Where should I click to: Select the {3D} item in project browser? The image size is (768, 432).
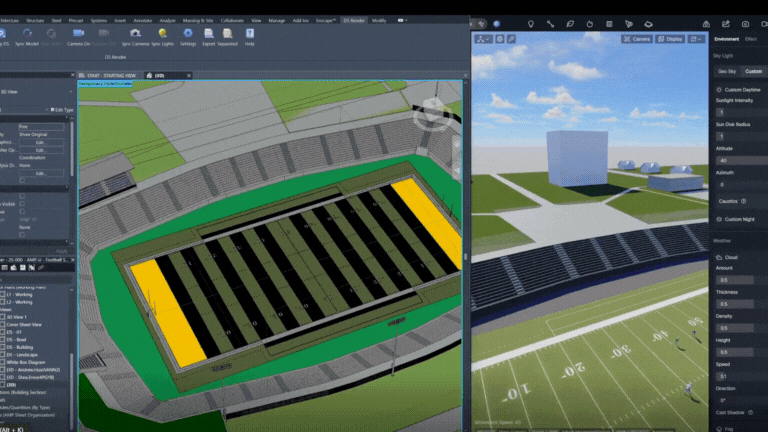(11, 385)
